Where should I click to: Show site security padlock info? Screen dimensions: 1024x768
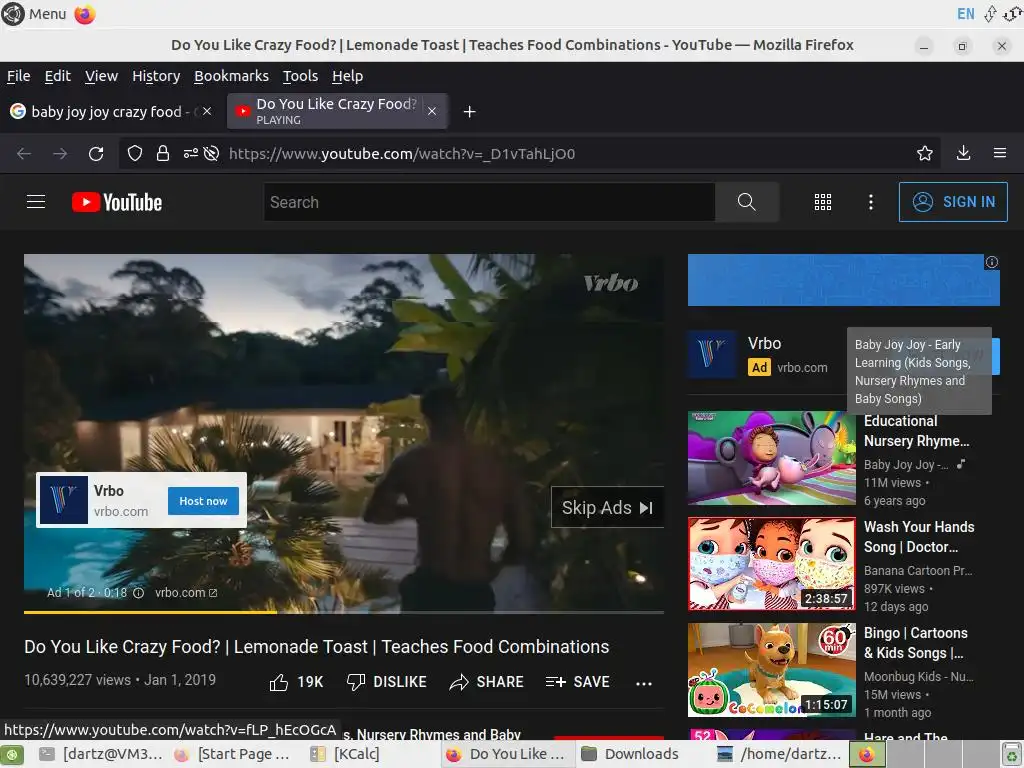pyautogui.click(x=163, y=153)
